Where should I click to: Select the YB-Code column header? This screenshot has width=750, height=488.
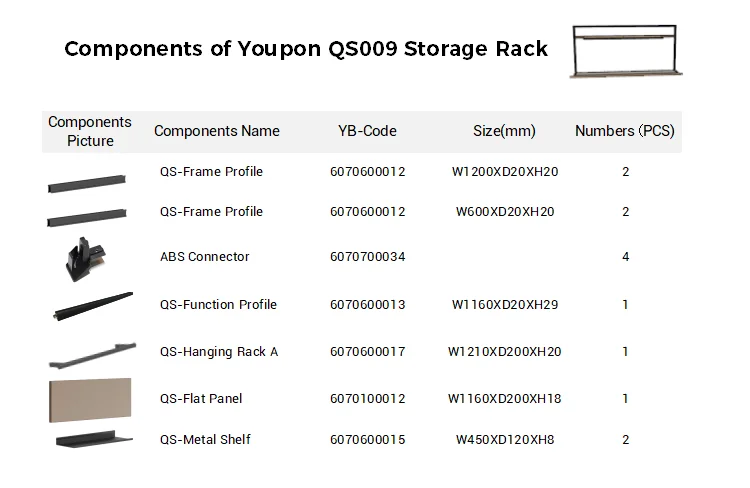367,131
